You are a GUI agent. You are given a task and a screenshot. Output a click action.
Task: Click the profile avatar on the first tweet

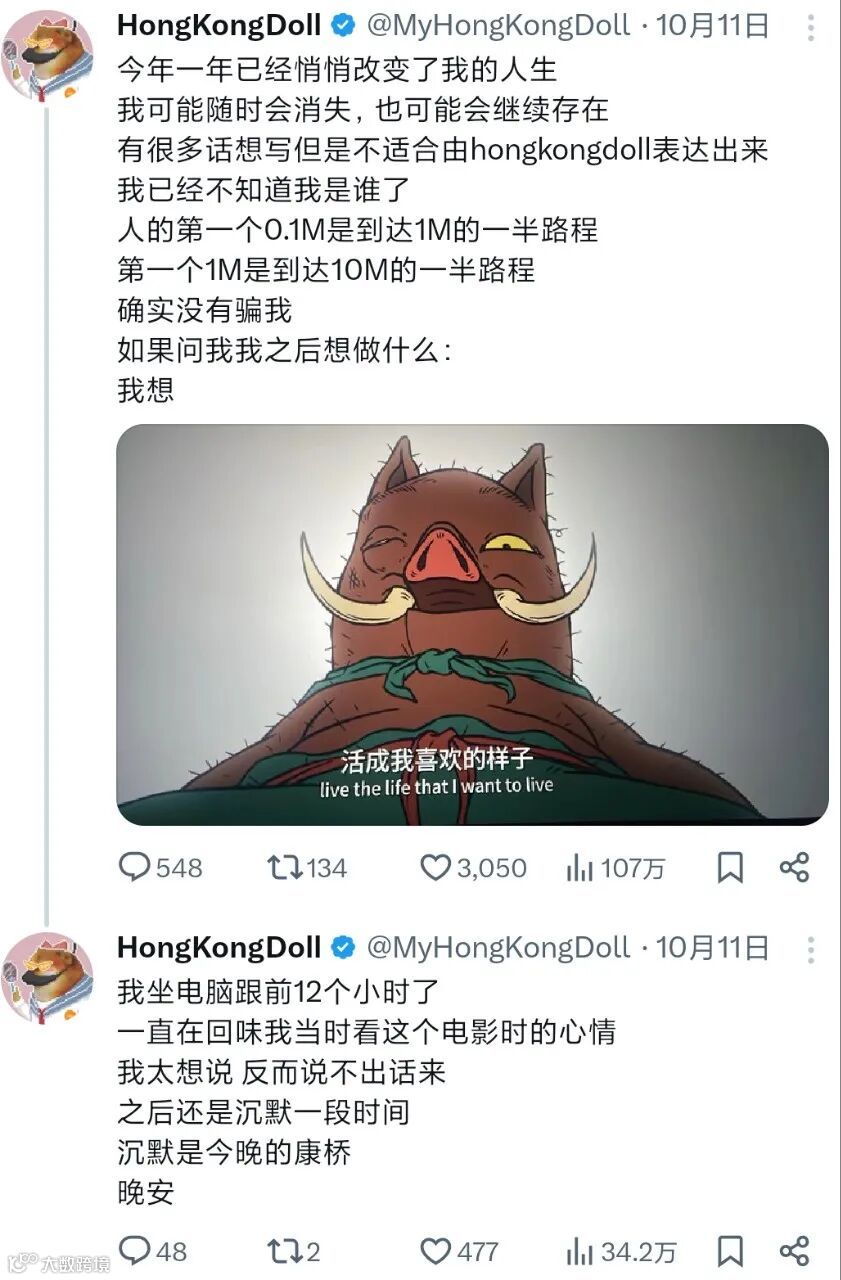[x=48, y=54]
